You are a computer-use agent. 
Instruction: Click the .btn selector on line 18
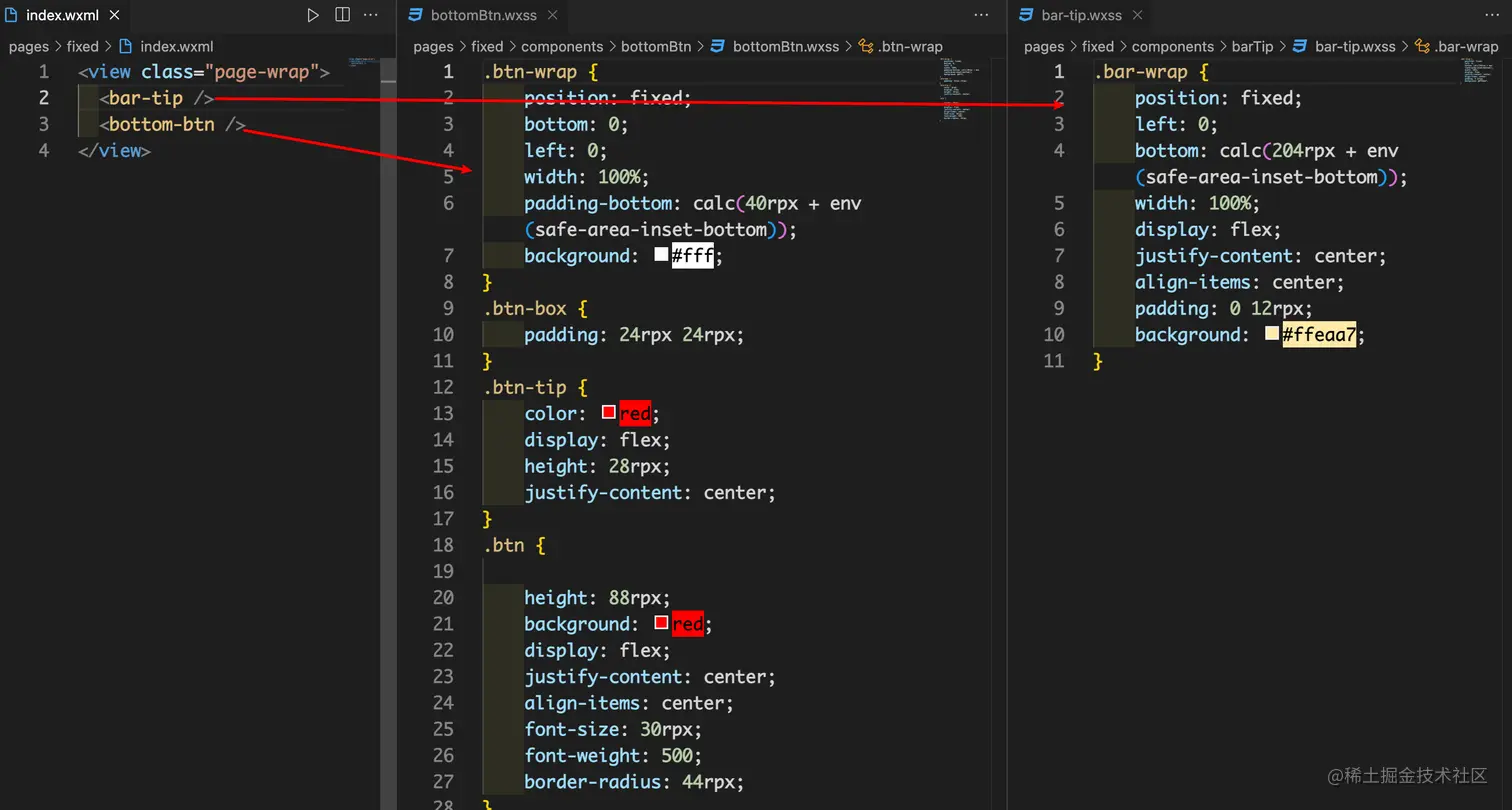[503, 545]
